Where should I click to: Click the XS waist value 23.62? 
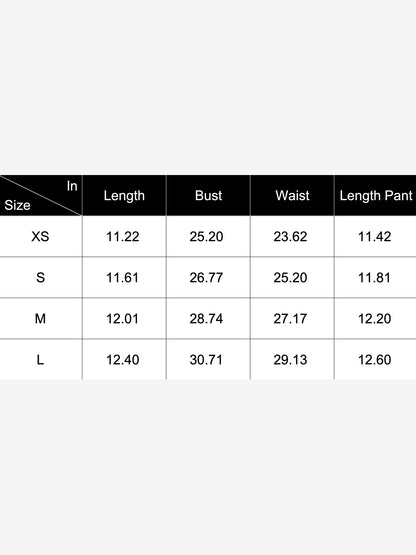pos(290,236)
